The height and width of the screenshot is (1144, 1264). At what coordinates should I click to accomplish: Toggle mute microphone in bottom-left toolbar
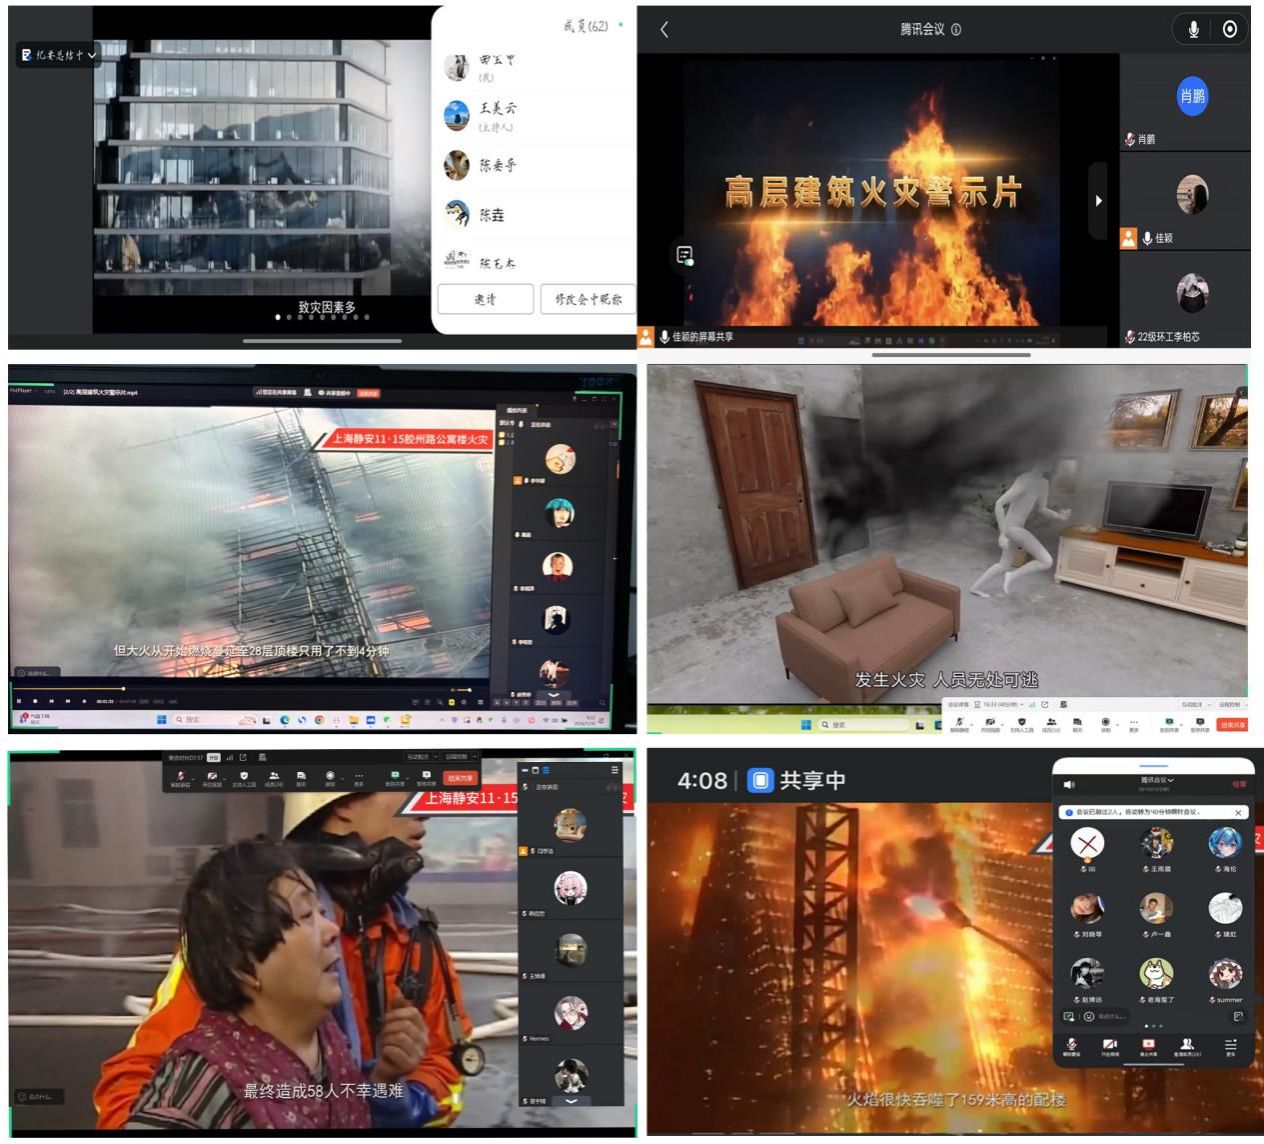click(181, 777)
